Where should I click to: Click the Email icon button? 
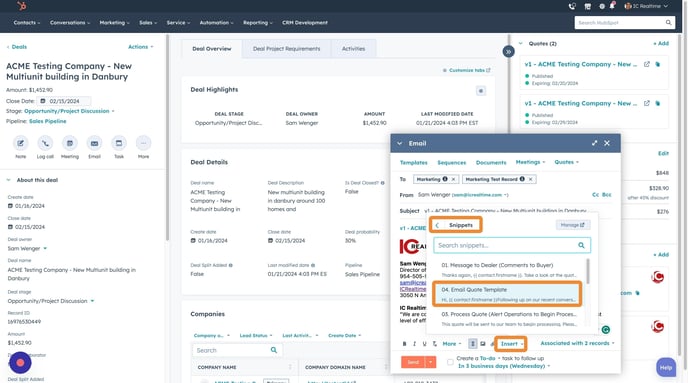(x=94, y=143)
